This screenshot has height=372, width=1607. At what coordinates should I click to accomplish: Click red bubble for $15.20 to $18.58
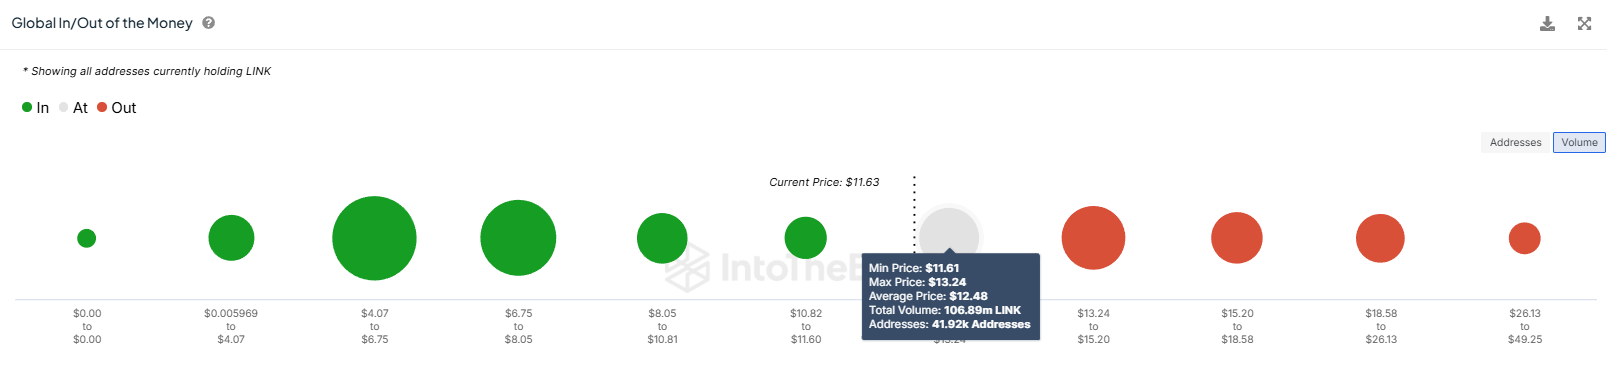tap(1237, 238)
